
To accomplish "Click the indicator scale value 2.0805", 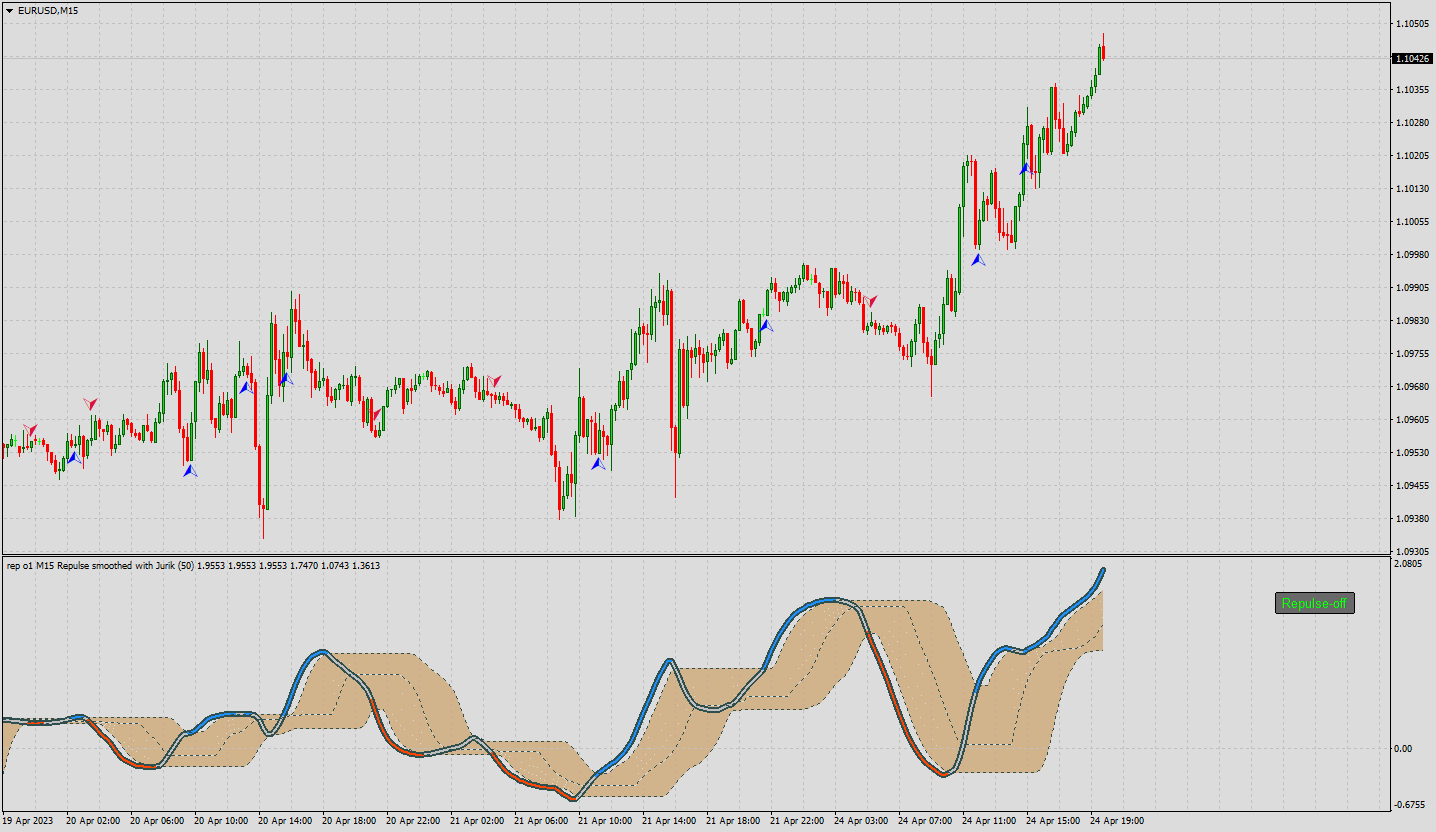I will (1408, 564).
